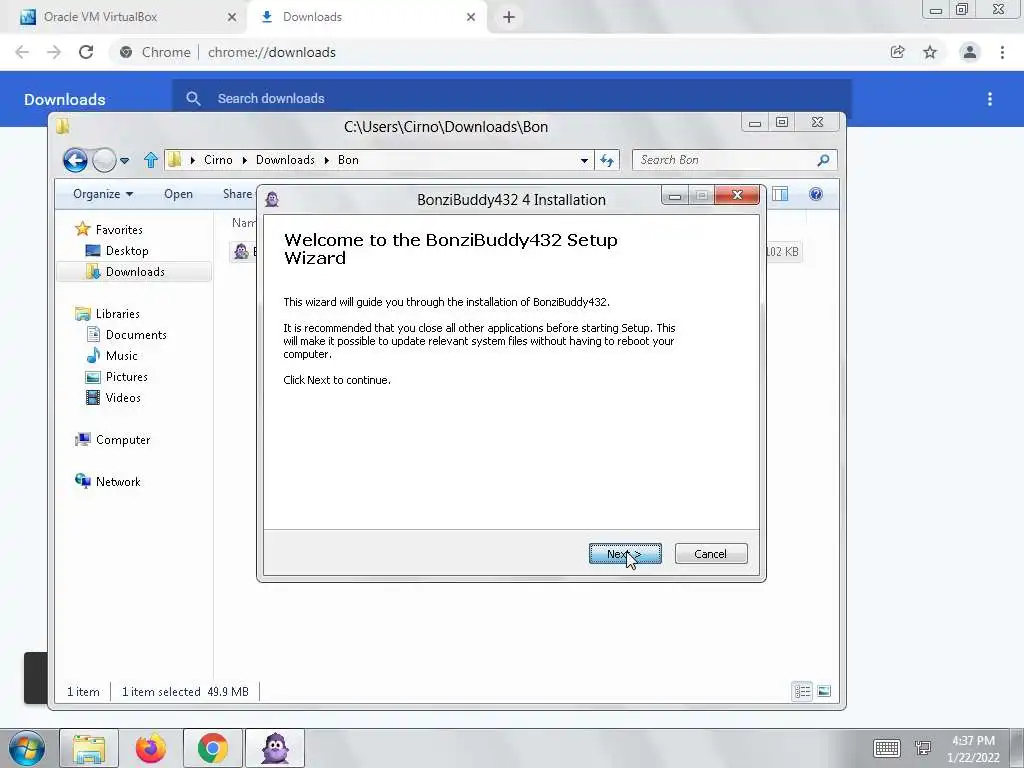Open the Chrome three-dot menu
This screenshot has height=768, width=1024.
point(1002,52)
